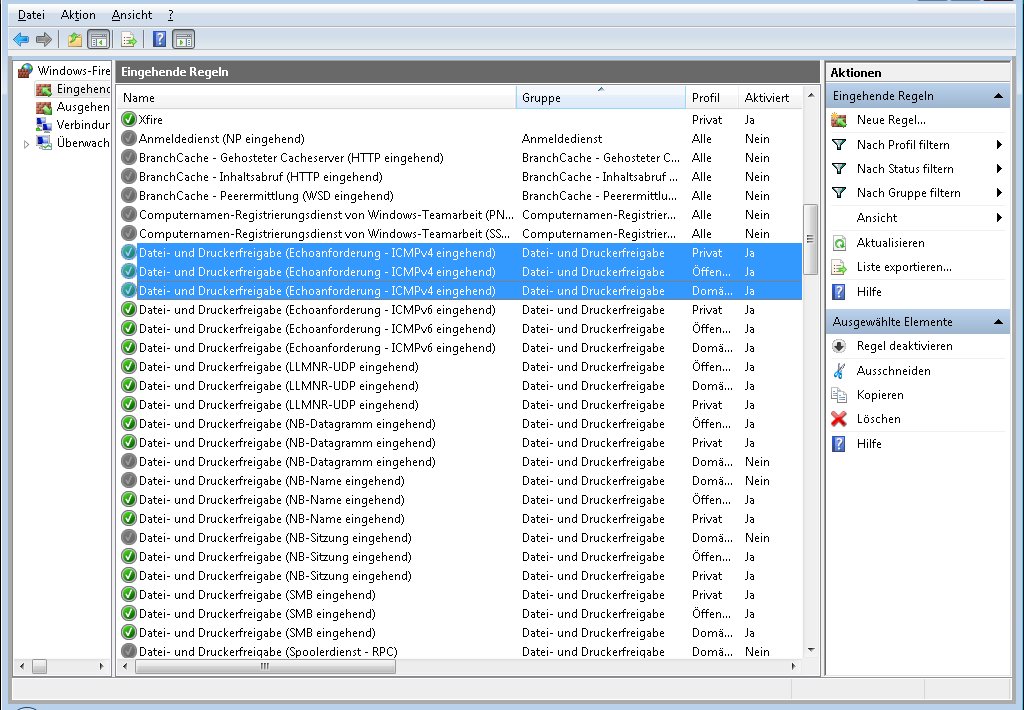
Task: Delete selected rules with Löschen
Action: coord(878,420)
